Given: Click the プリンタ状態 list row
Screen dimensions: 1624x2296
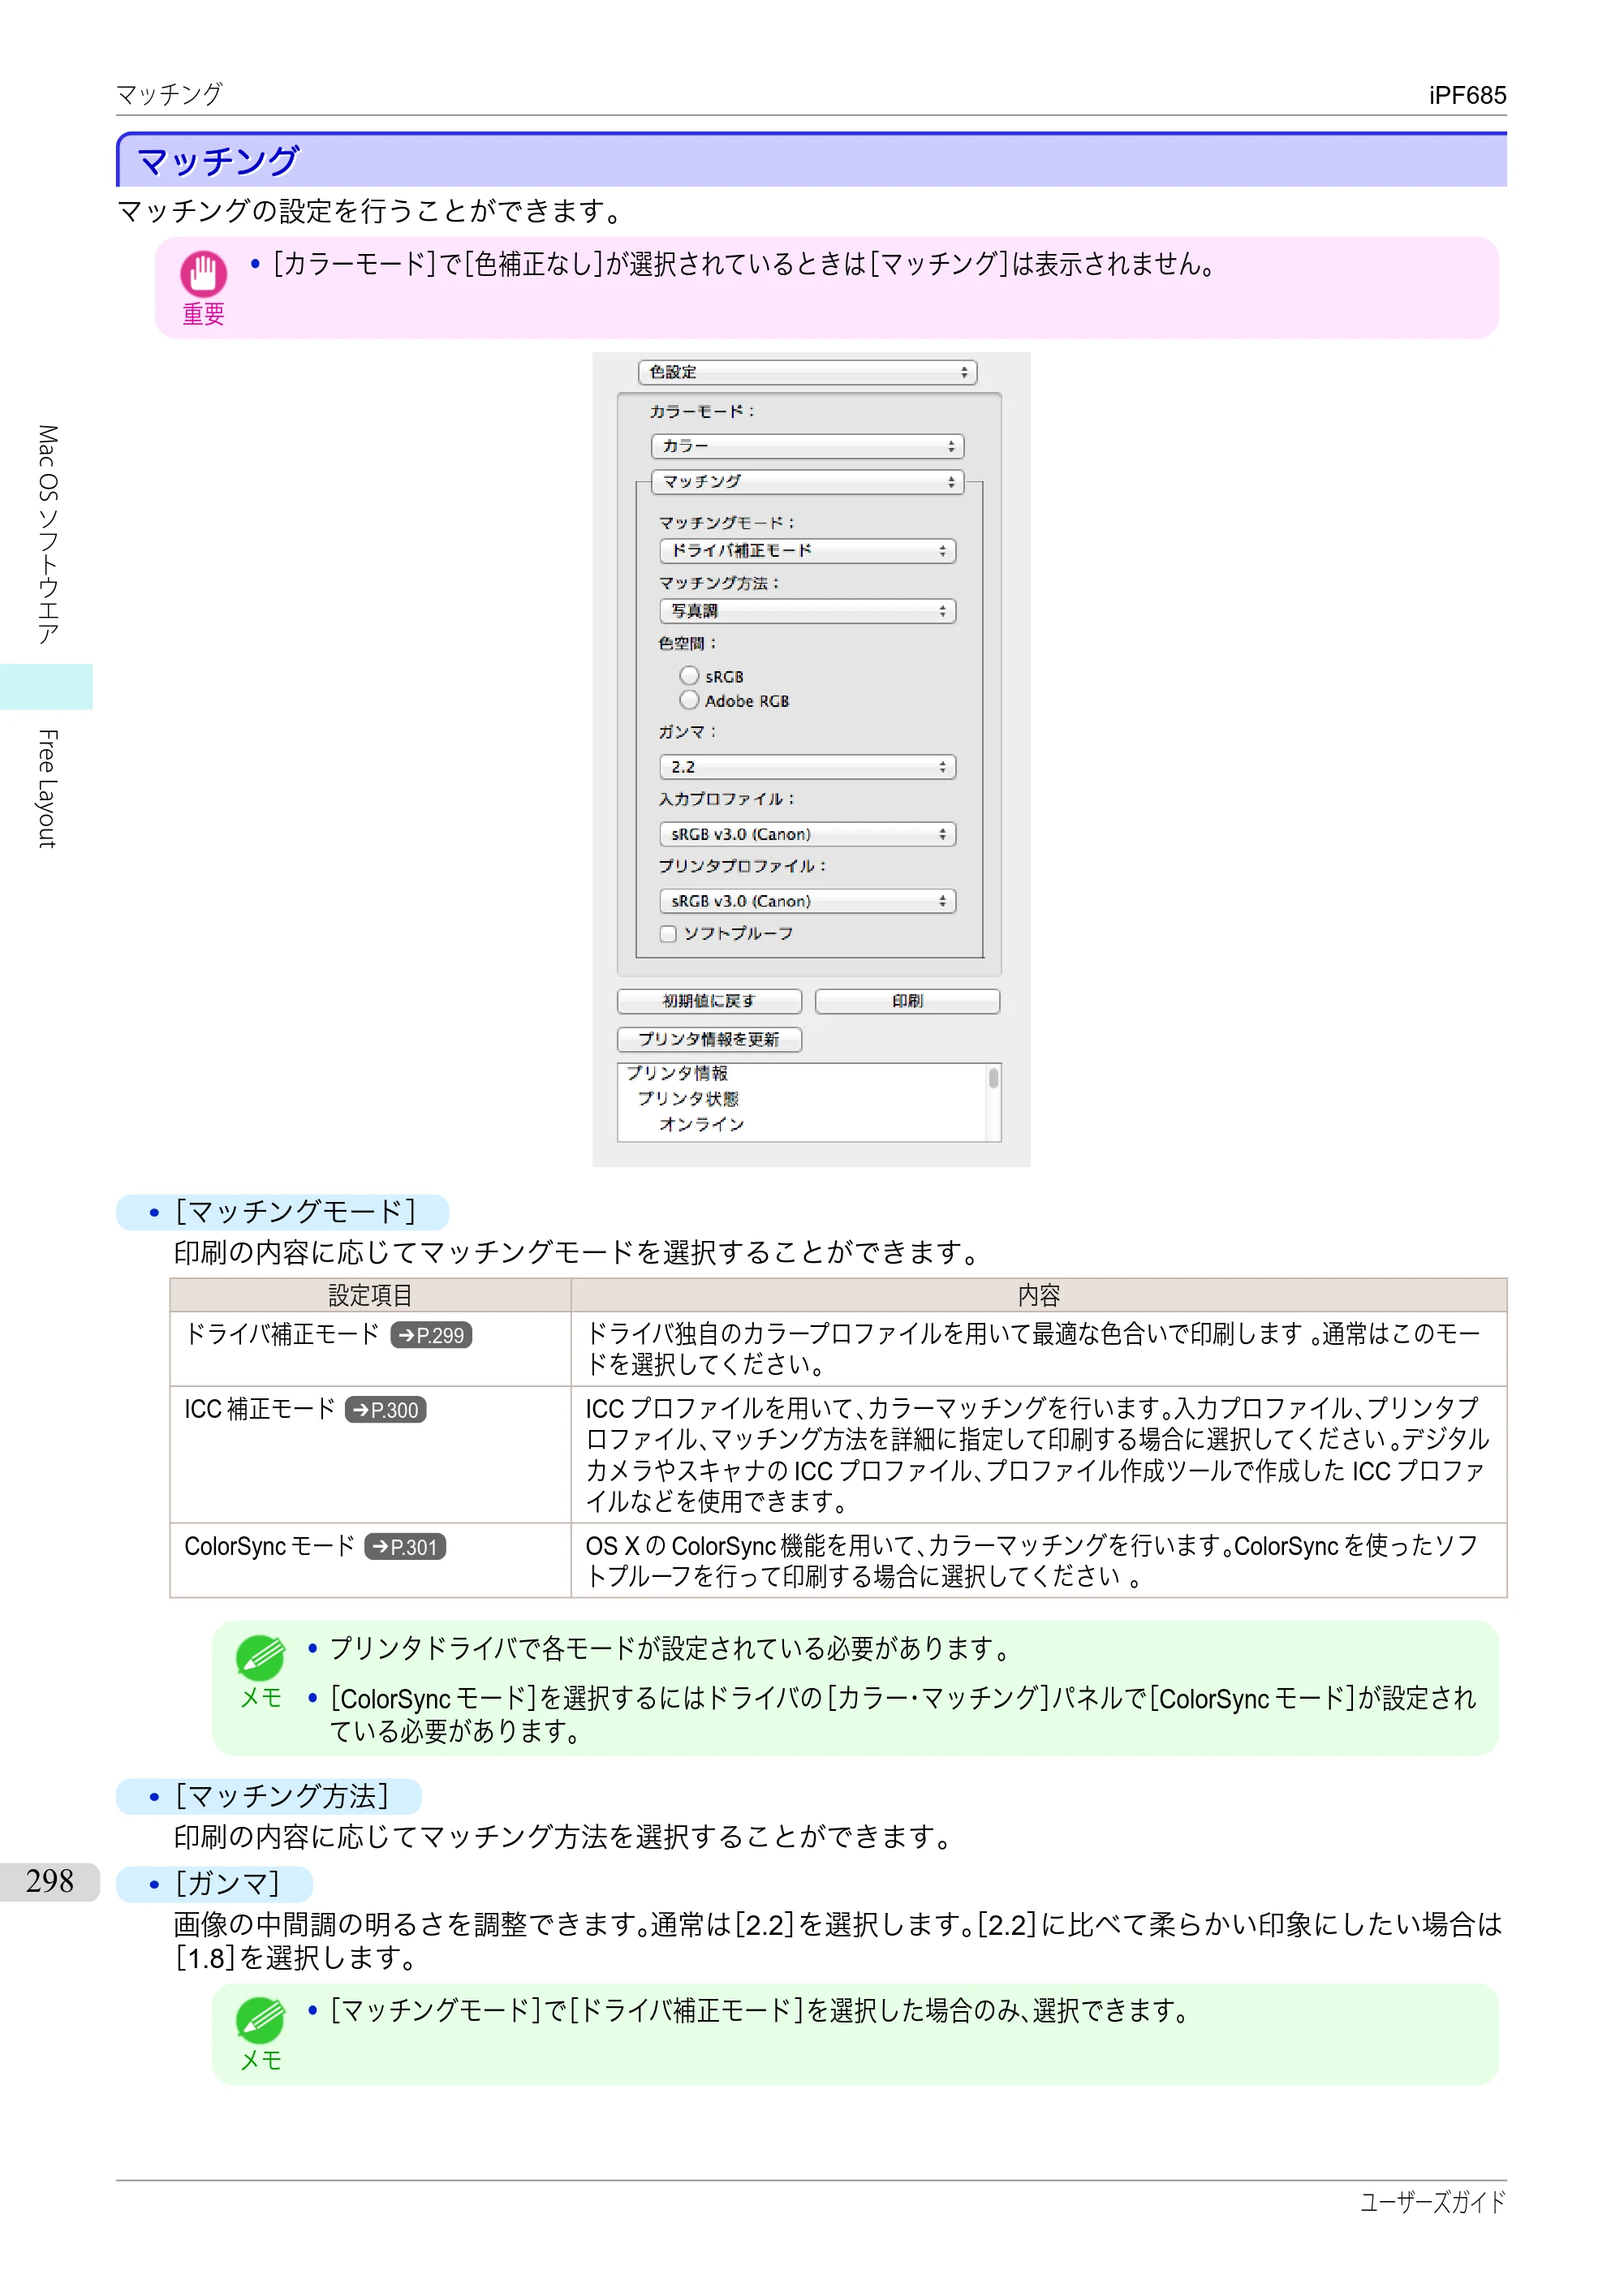Looking at the screenshot, I should [x=688, y=1098].
